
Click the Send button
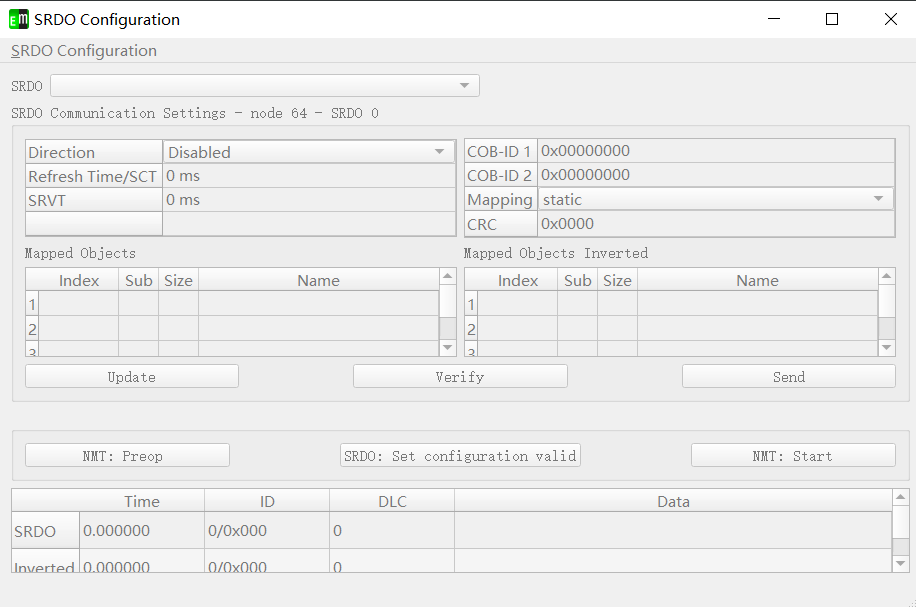pos(789,376)
